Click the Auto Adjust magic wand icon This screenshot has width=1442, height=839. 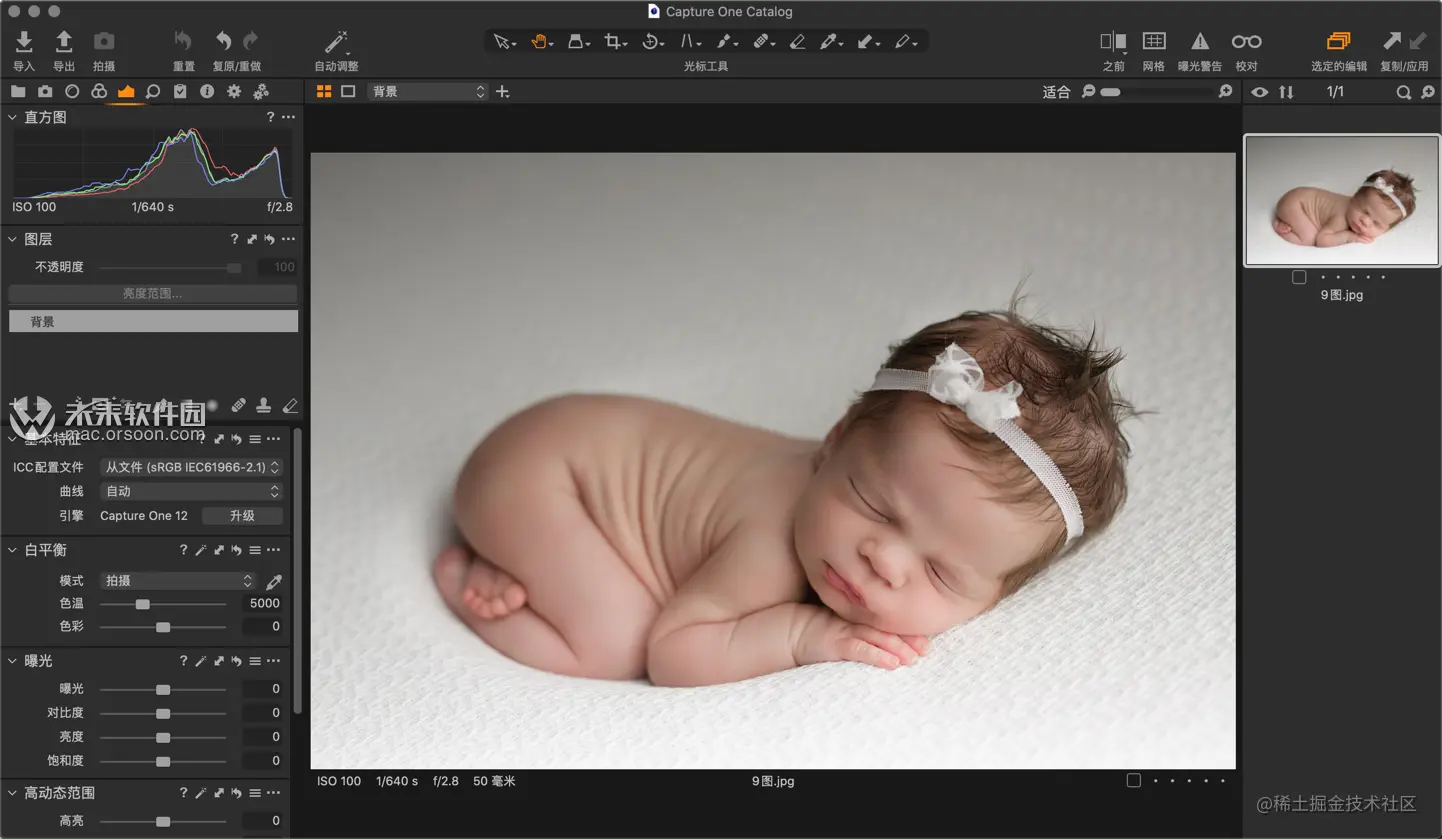click(x=336, y=41)
